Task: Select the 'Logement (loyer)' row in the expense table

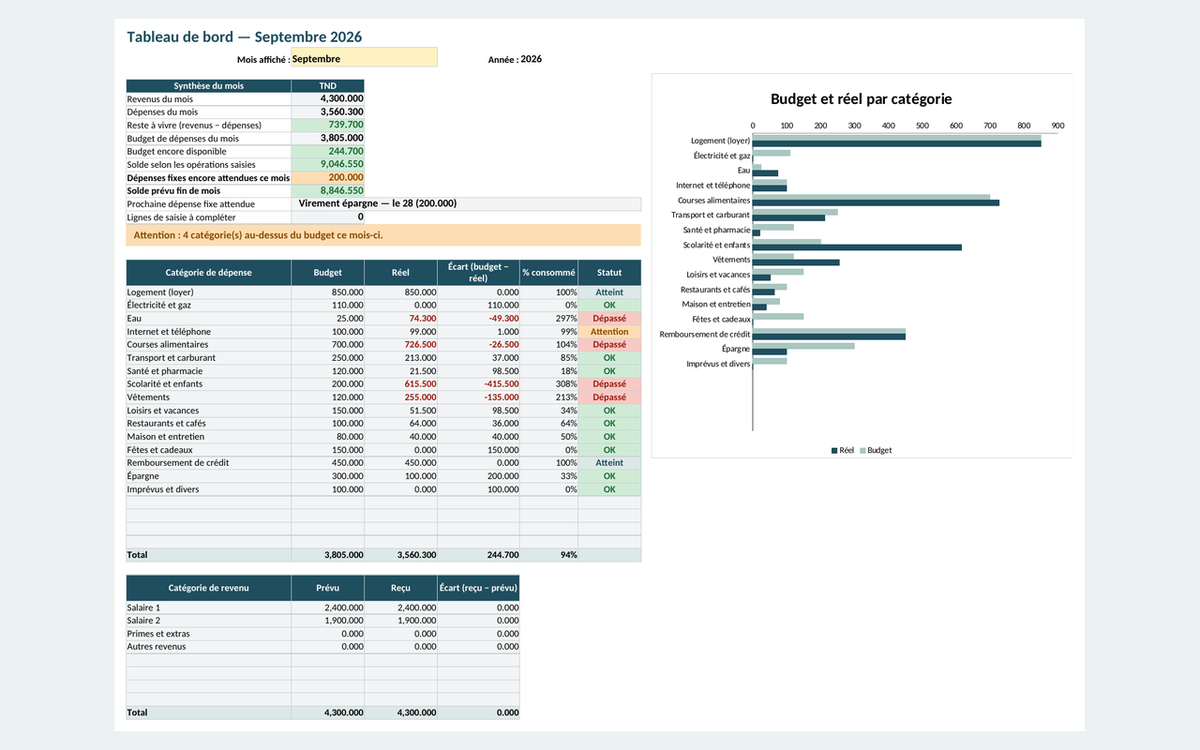Action: [x=383, y=292]
